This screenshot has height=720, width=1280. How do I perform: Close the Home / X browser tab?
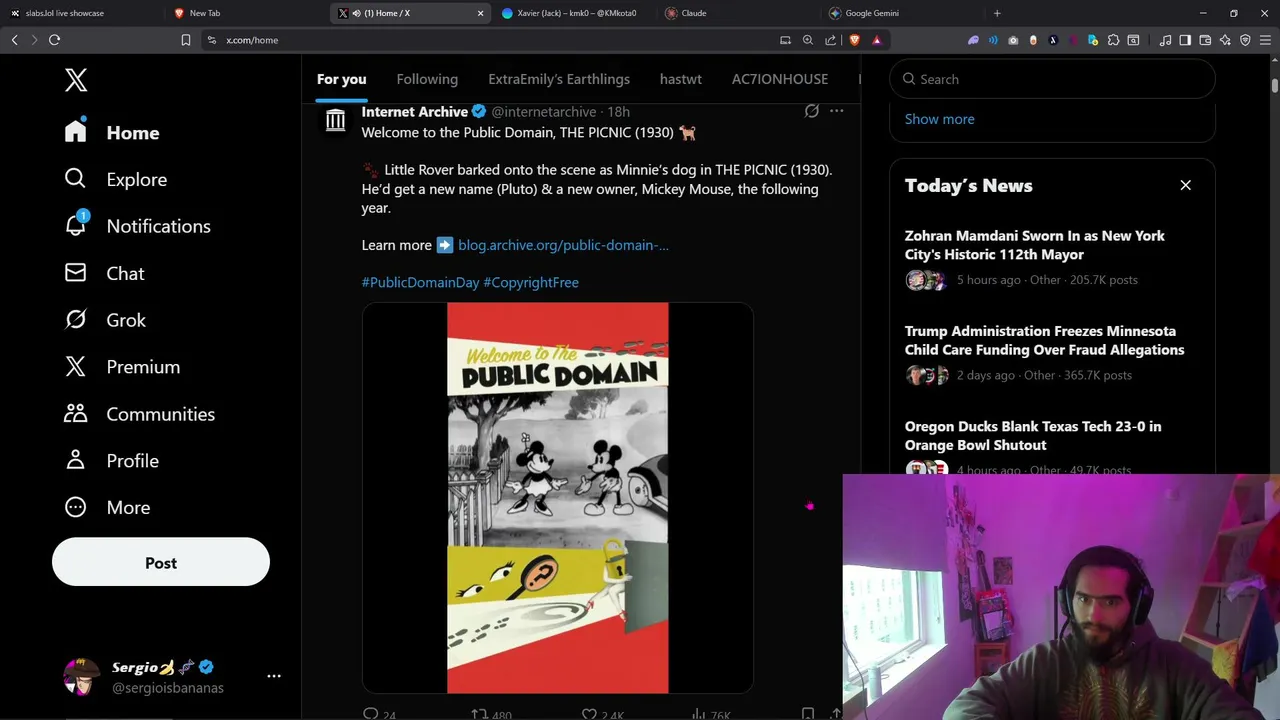480,13
